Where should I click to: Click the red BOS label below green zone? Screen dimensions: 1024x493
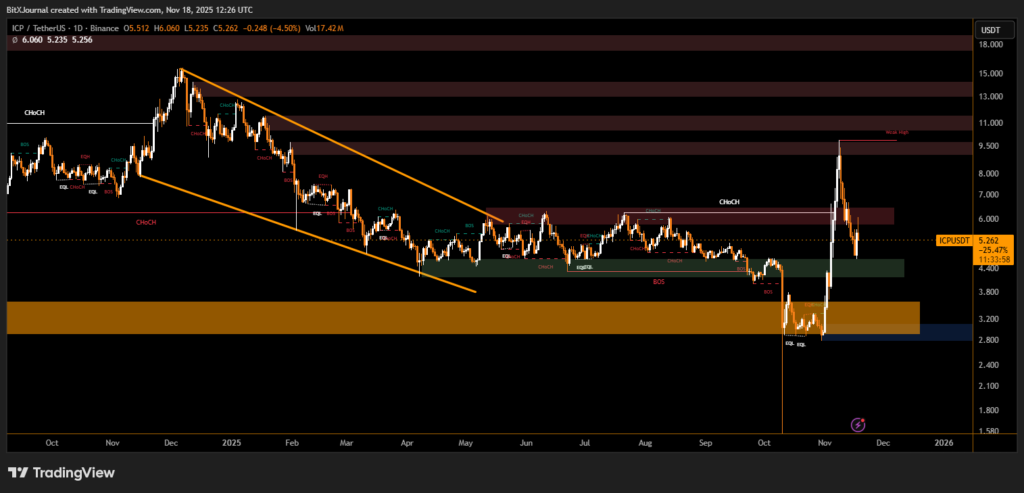click(x=658, y=283)
